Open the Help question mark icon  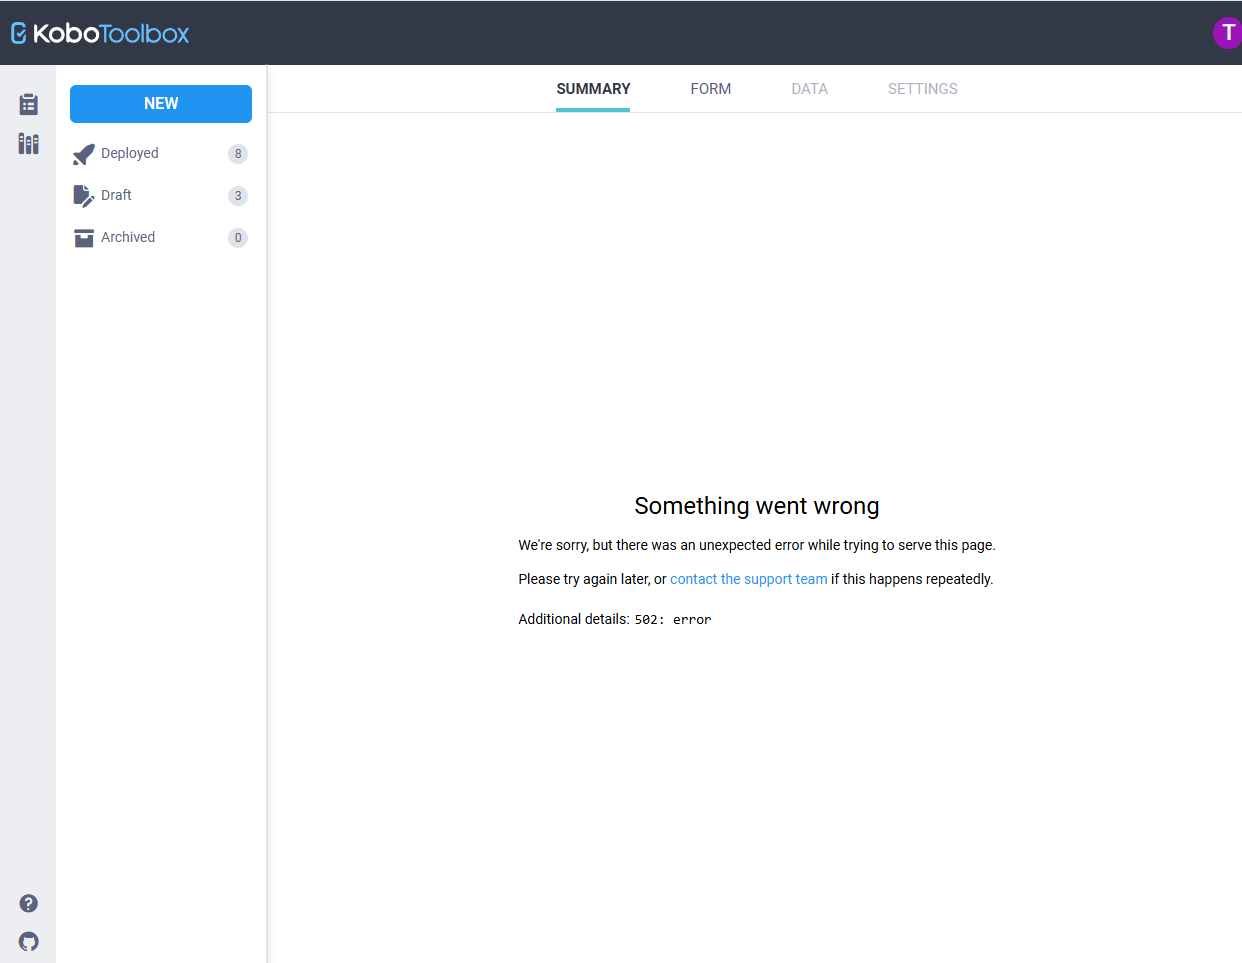pos(29,903)
